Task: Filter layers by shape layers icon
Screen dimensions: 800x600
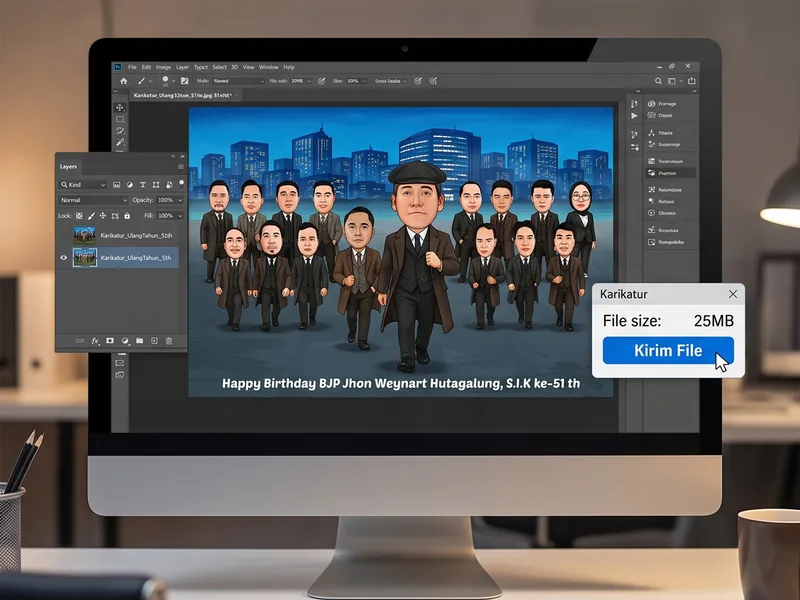Action: [156, 185]
